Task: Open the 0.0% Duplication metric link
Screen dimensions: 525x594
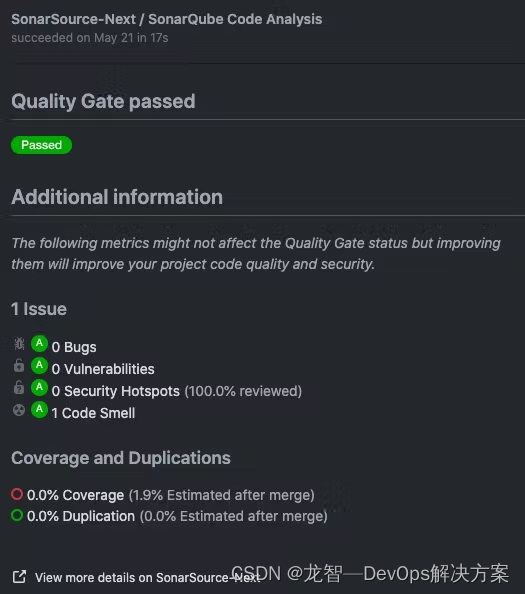Action: point(81,516)
